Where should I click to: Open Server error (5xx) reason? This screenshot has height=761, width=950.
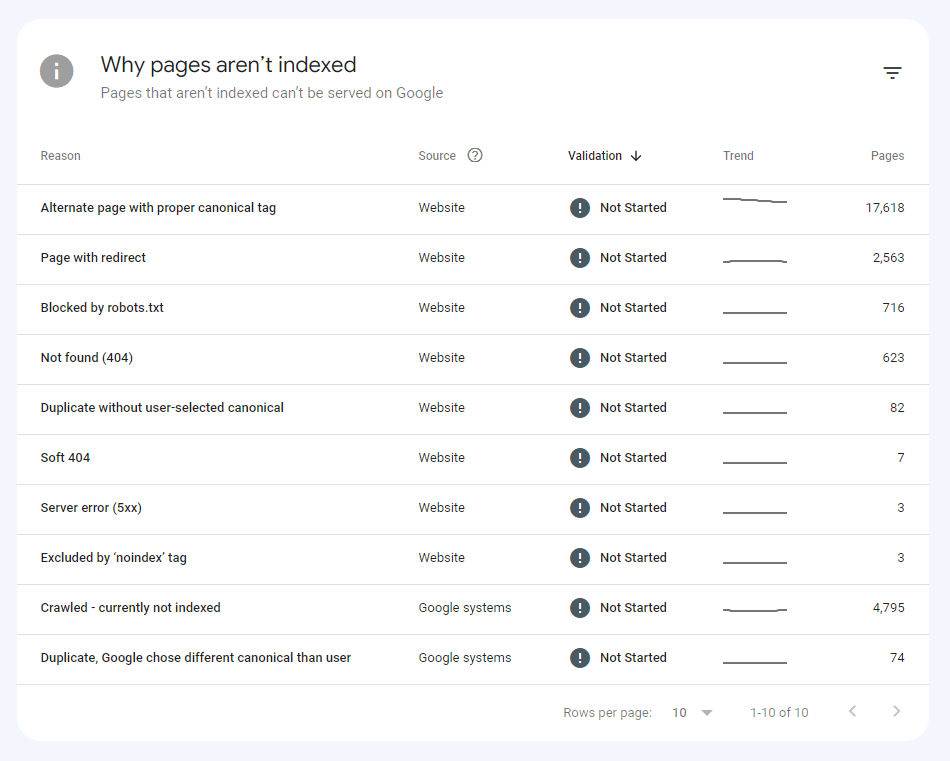click(x=91, y=508)
